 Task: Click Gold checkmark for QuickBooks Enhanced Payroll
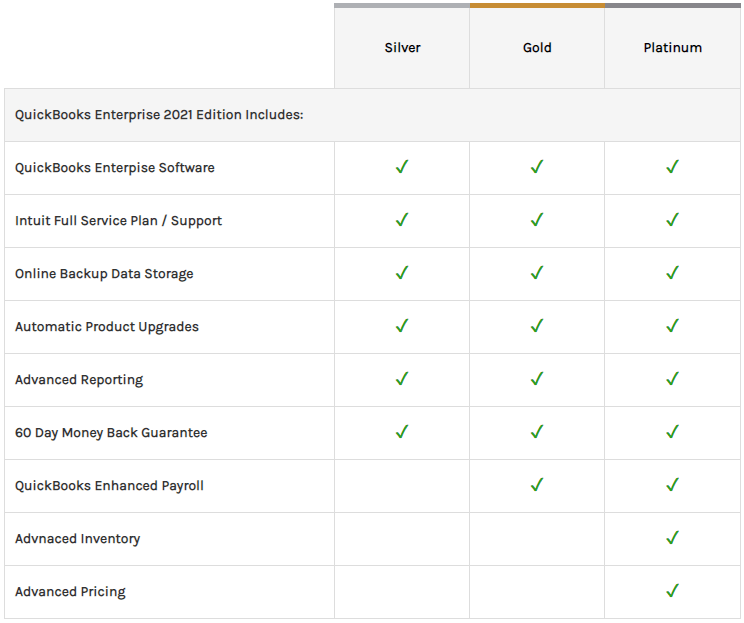(x=537, y=485)
